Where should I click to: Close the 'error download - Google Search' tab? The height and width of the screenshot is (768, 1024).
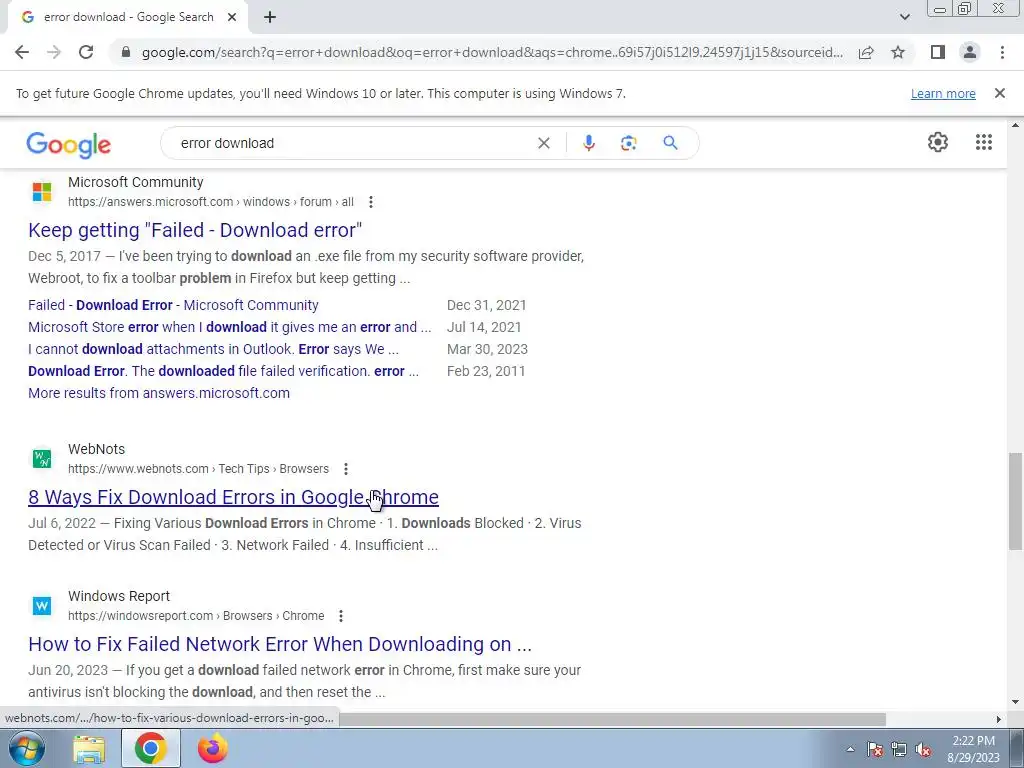(x=231, y=17)
